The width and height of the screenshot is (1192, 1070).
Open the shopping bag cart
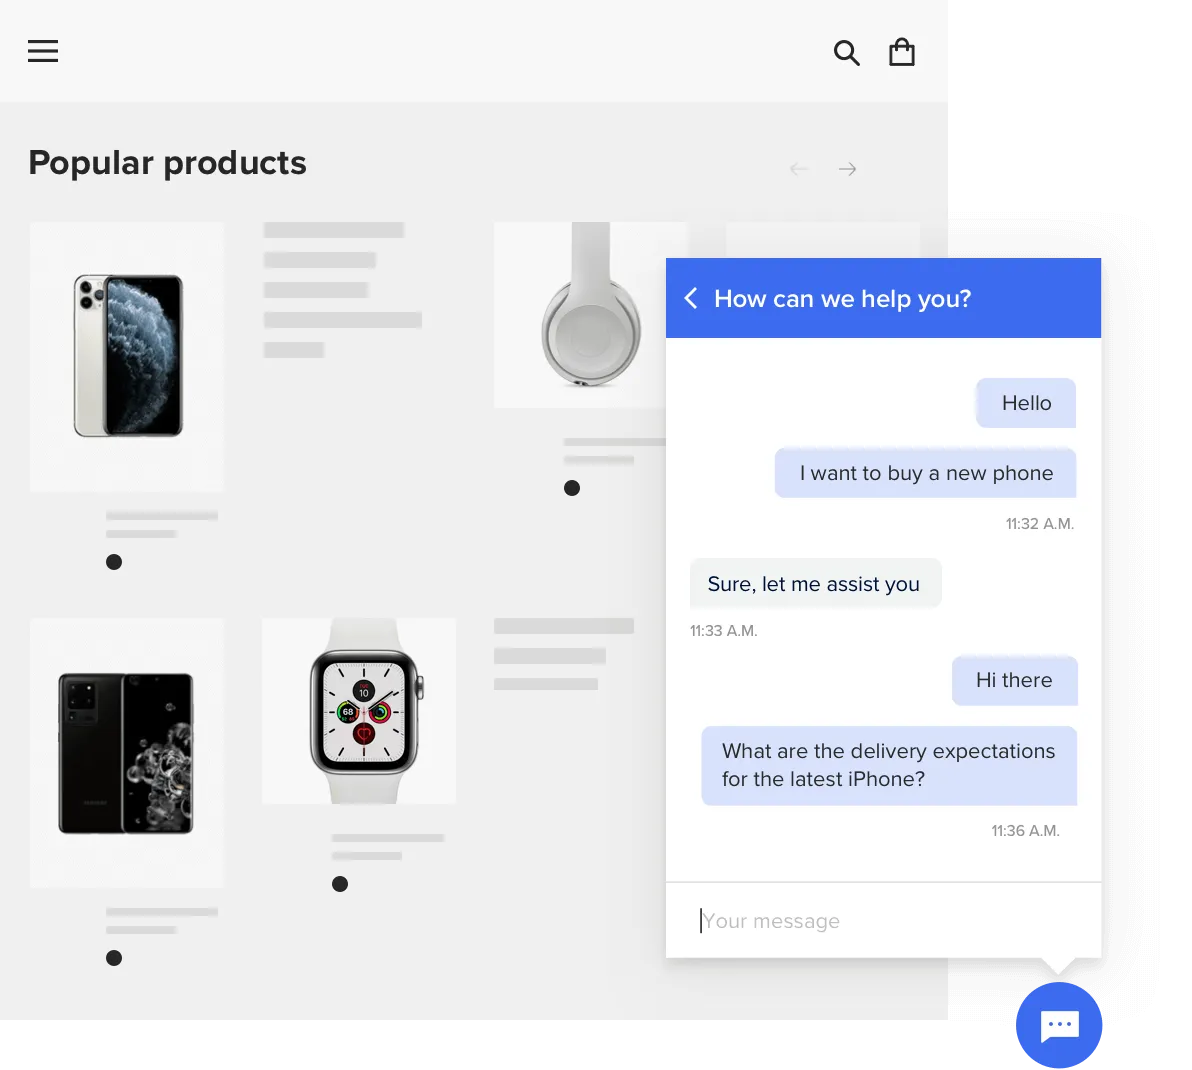[902, 52]
